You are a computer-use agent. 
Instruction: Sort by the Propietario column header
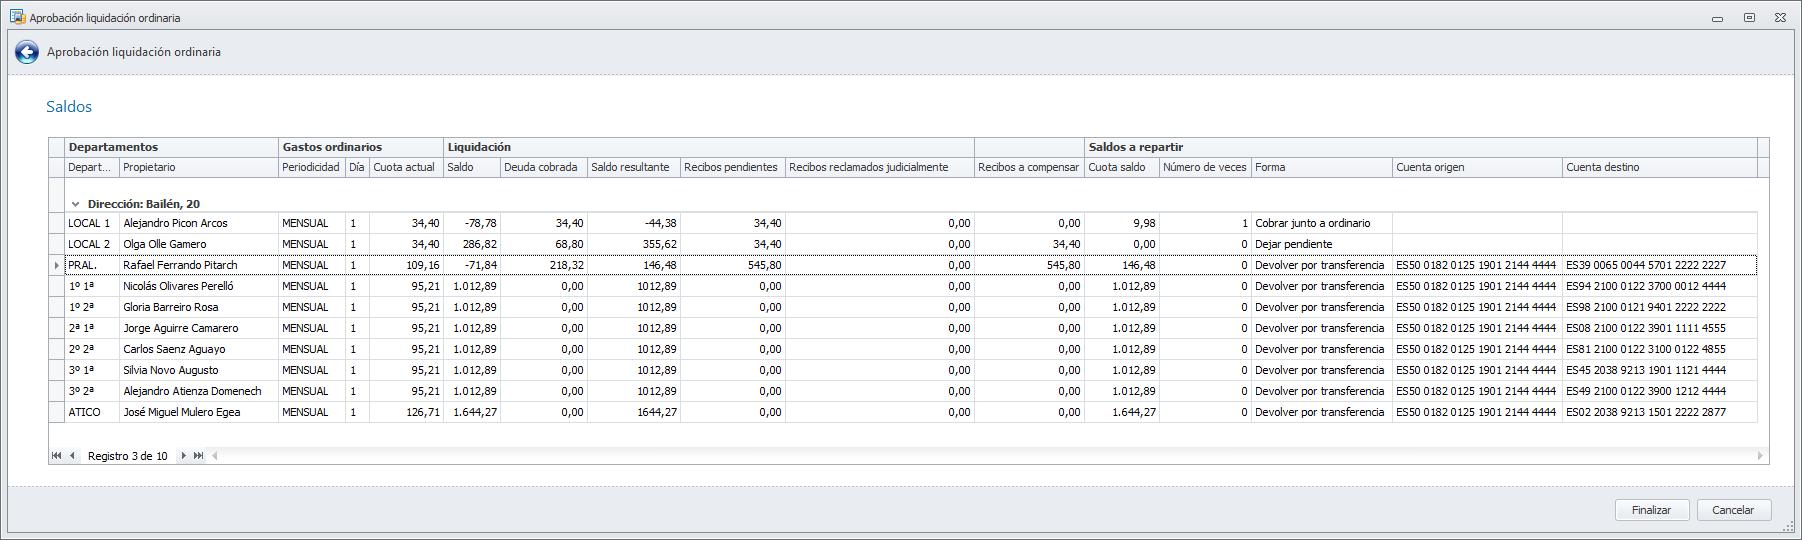click(x=198, y=167)
